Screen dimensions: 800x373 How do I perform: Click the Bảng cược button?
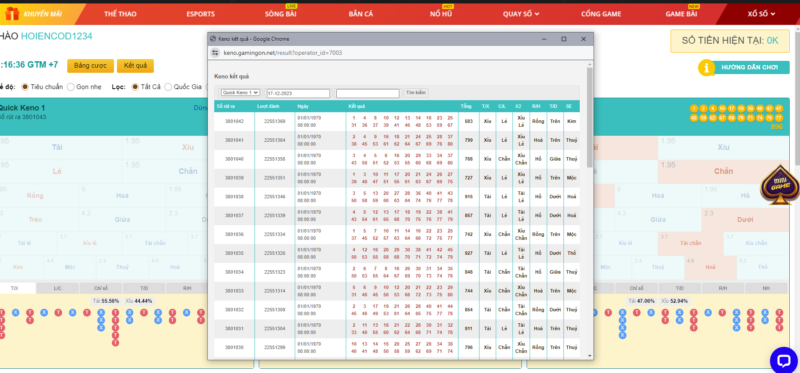tap(90, 66)
